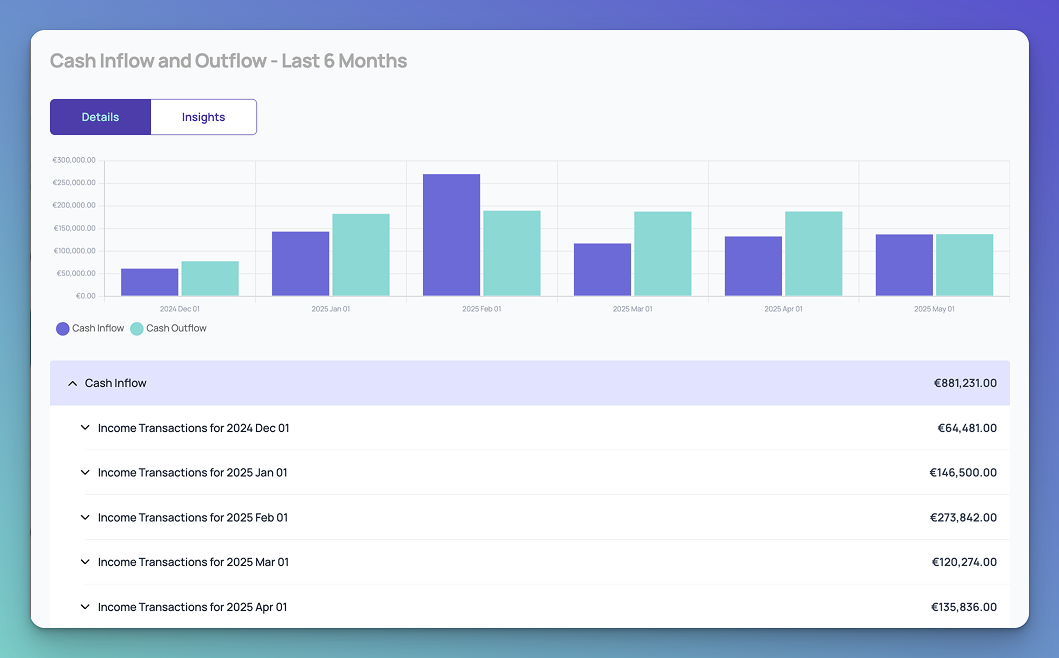This screenshot has width=1059, height=658.
Task: Click the 2024 Dec cash inflow bar
Action: click(x=149, y=282)
